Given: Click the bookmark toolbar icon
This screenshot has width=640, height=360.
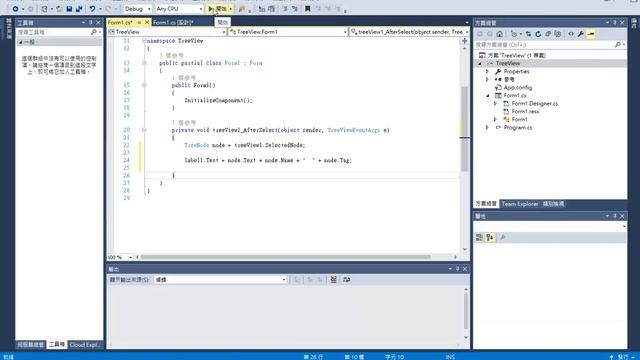Looking at the screenshot, I should (308, 9).
